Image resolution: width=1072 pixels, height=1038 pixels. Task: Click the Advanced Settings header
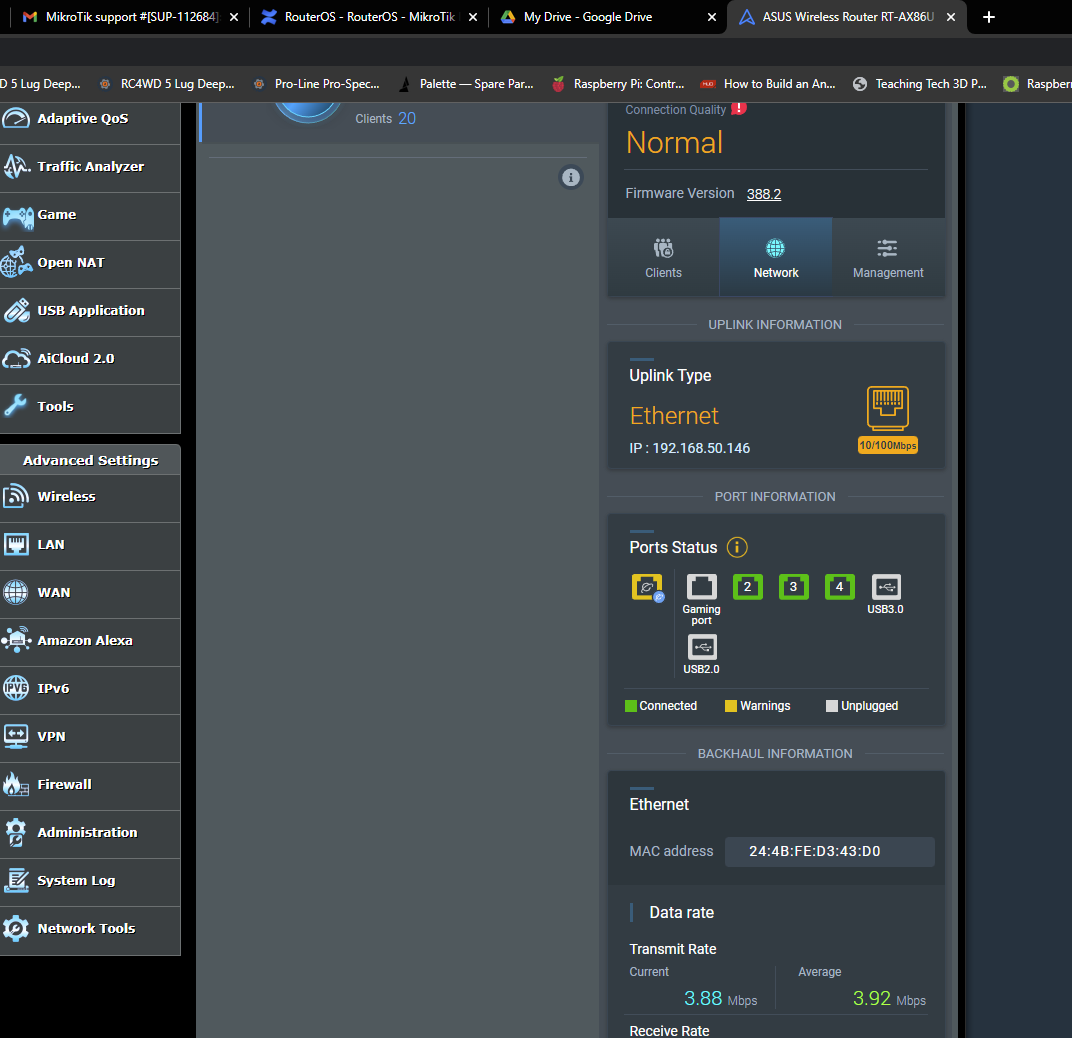click(x=90, y=460)
